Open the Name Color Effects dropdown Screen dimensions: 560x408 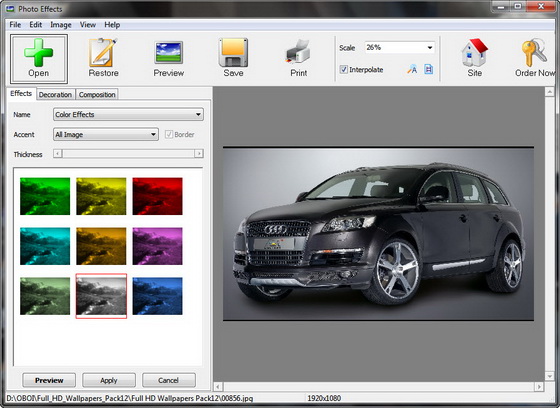point(128,115)
